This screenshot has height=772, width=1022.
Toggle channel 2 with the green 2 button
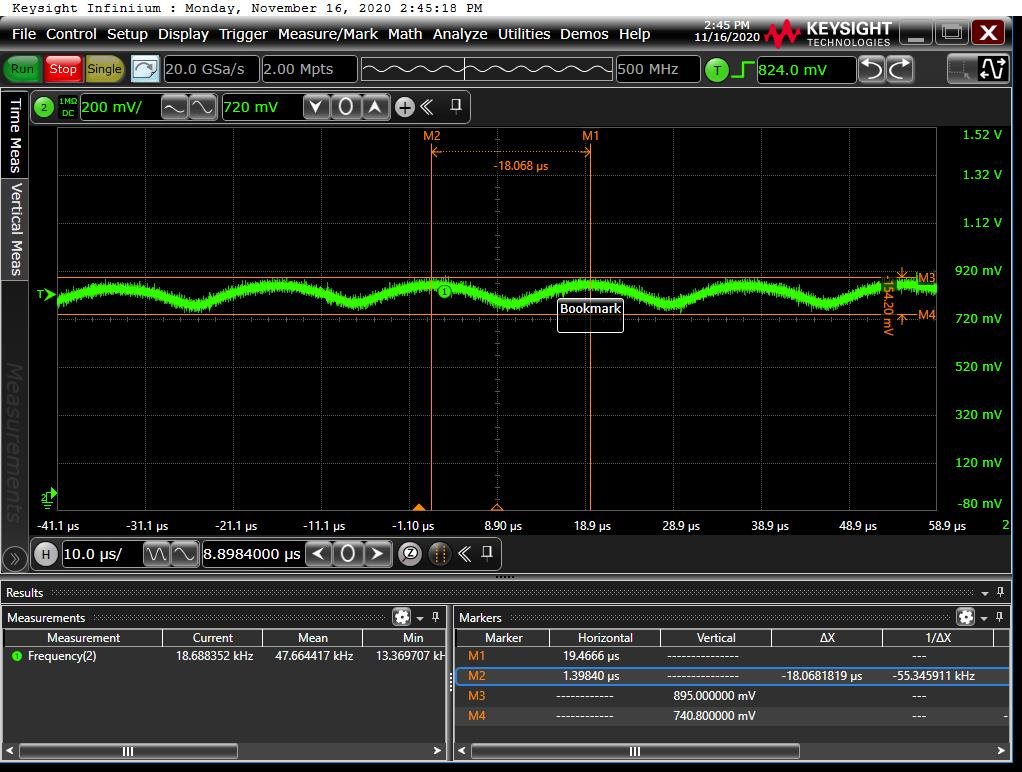point(44,108)
